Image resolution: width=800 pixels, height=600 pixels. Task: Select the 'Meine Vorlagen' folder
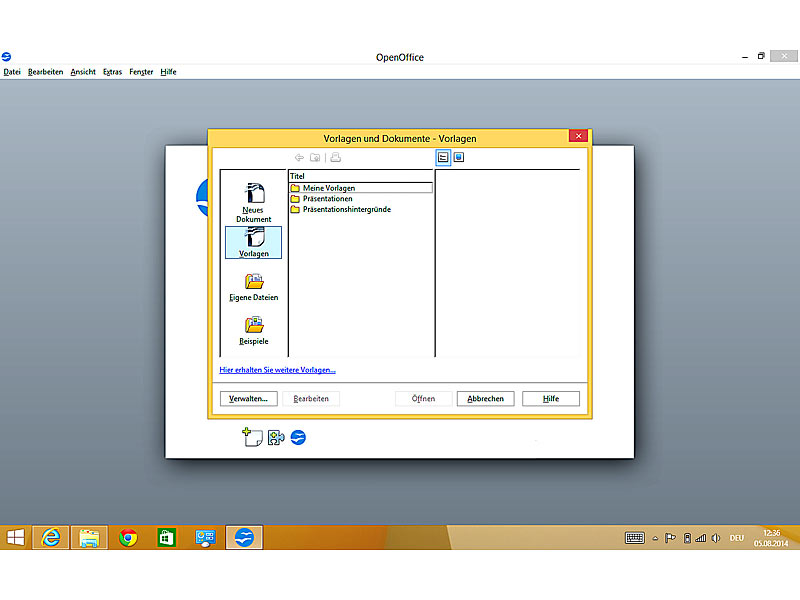[361, 188]
